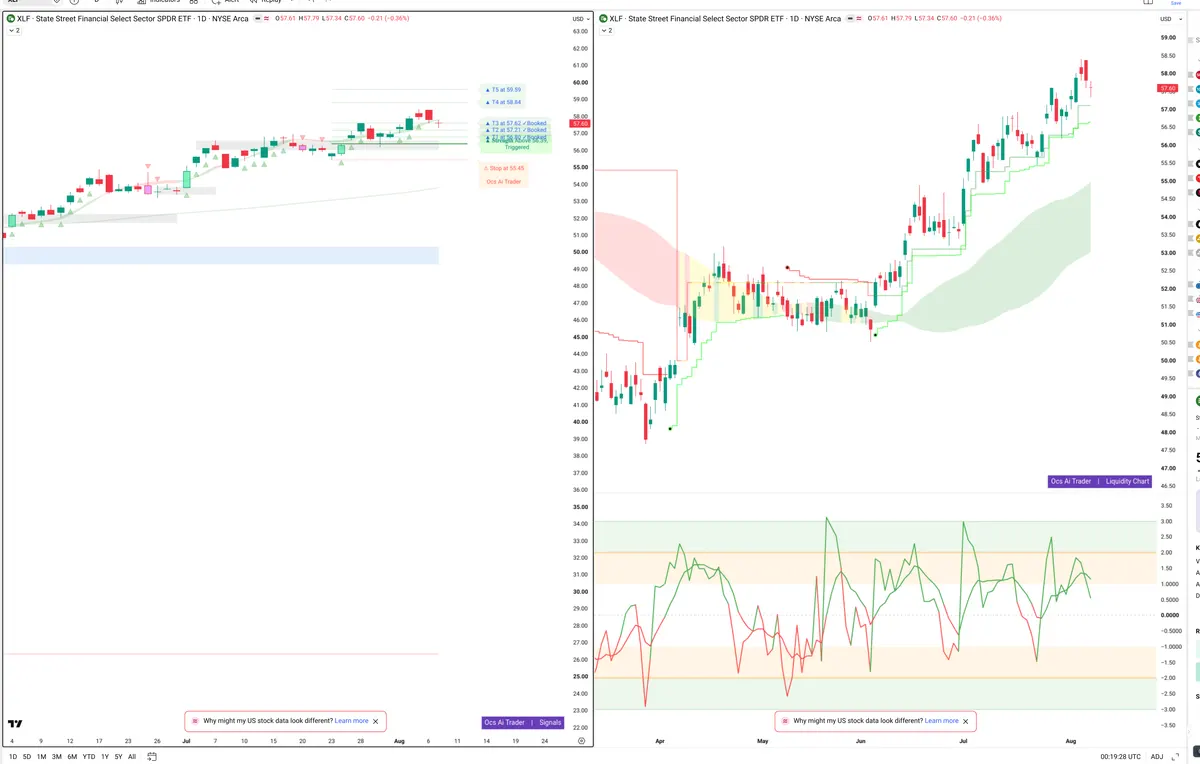The image size is (1200, 764).
Task: Open the go-to-date calendar icon
Action: coord(150,757)
